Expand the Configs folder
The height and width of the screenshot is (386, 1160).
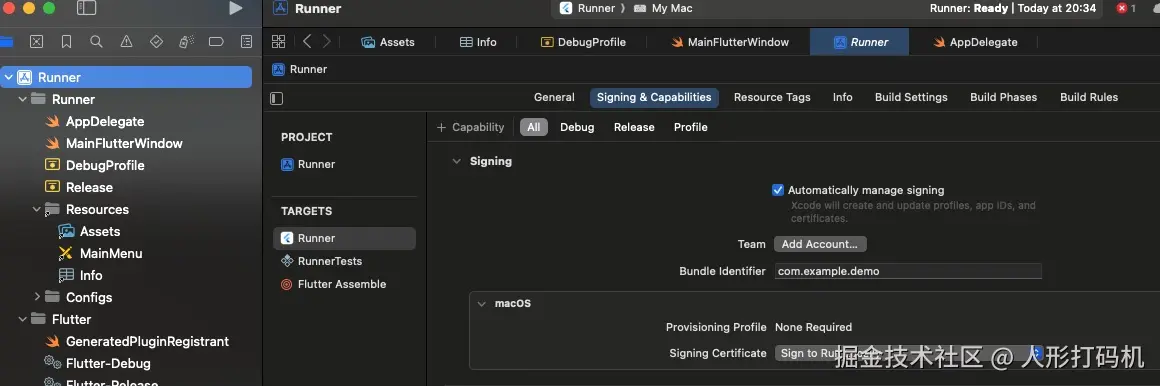37,297
